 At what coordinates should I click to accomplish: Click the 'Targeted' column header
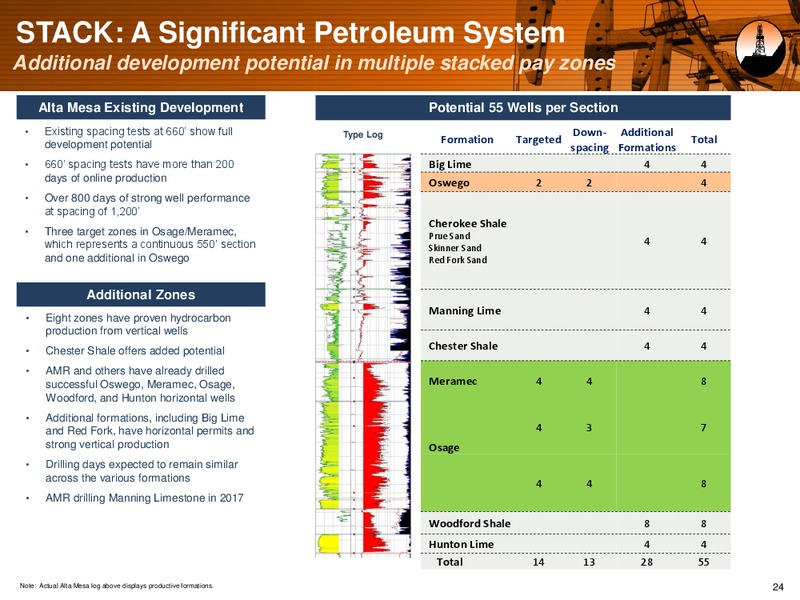538,140
